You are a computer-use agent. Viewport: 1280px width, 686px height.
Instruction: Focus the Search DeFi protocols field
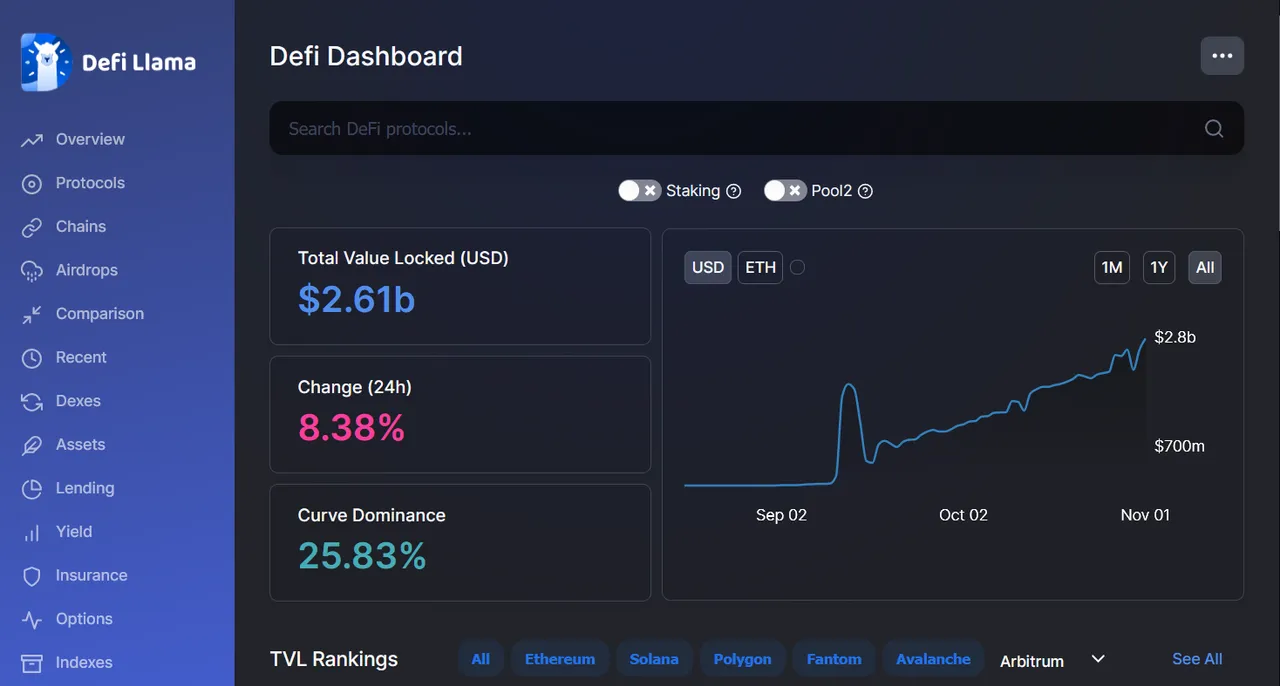click(757, 128)
